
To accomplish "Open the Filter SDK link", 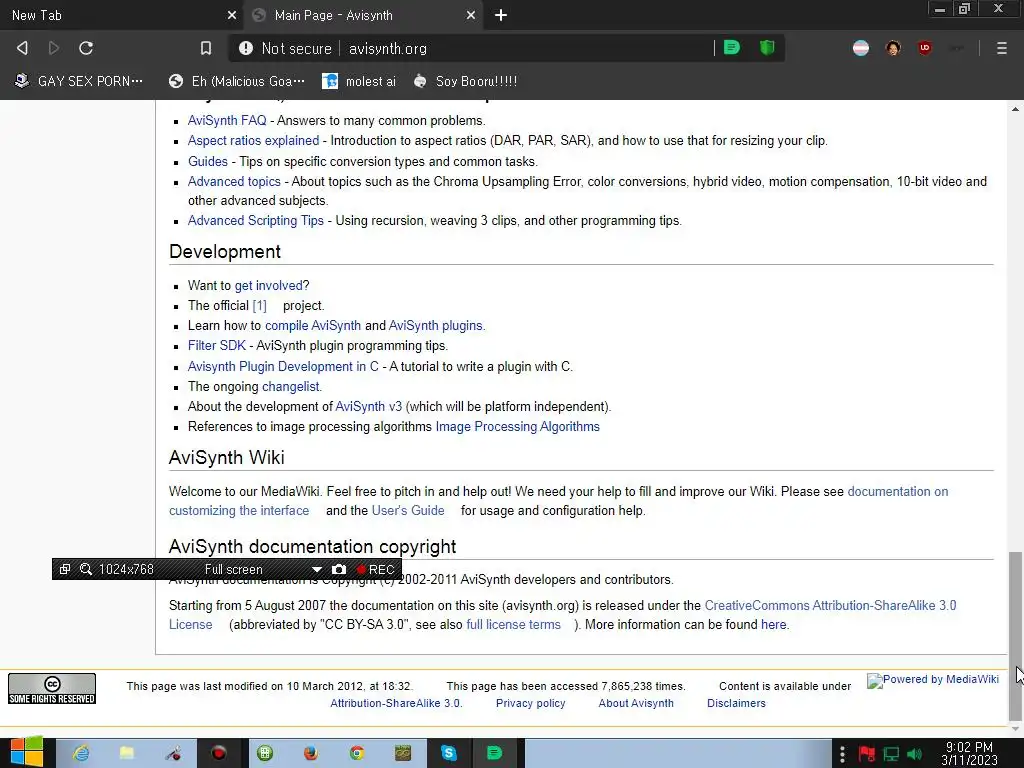I will point(217,345).
